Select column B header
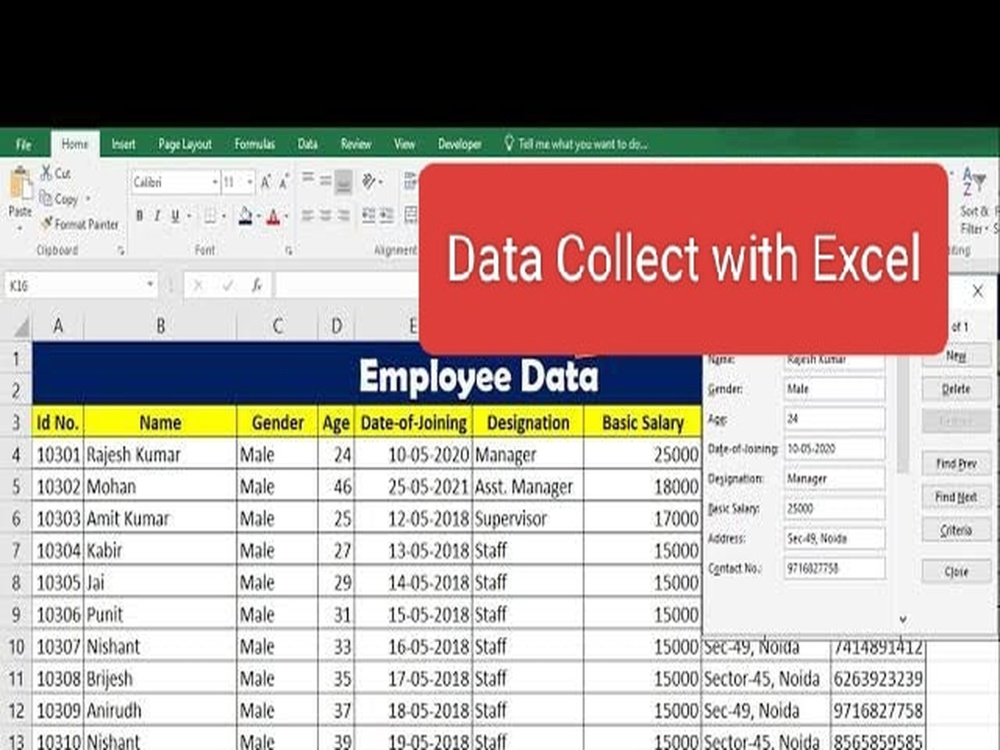The height and width of the screenshot is (750, 1000). tap(160, 327)
